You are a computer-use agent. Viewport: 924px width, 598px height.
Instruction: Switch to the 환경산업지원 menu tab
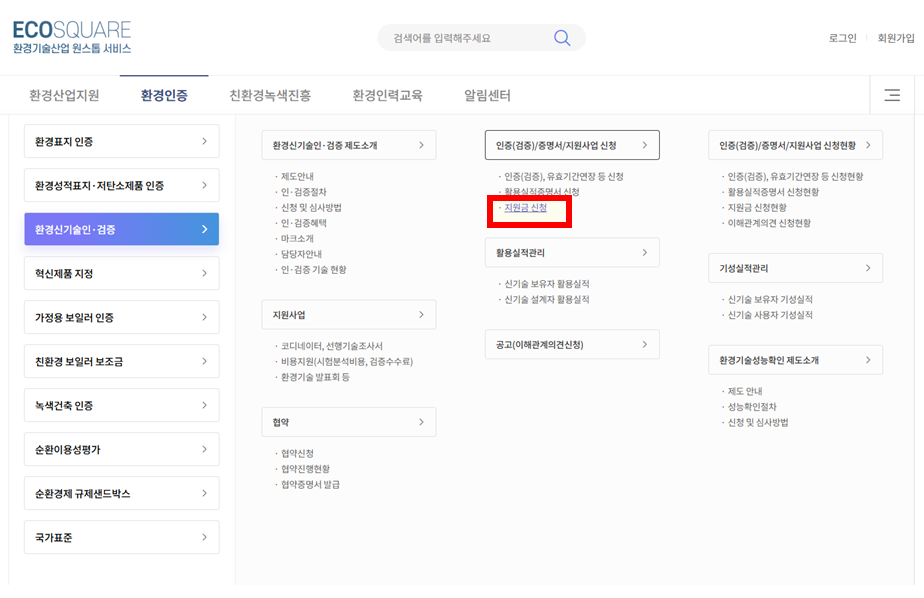[x=63, y=93]
